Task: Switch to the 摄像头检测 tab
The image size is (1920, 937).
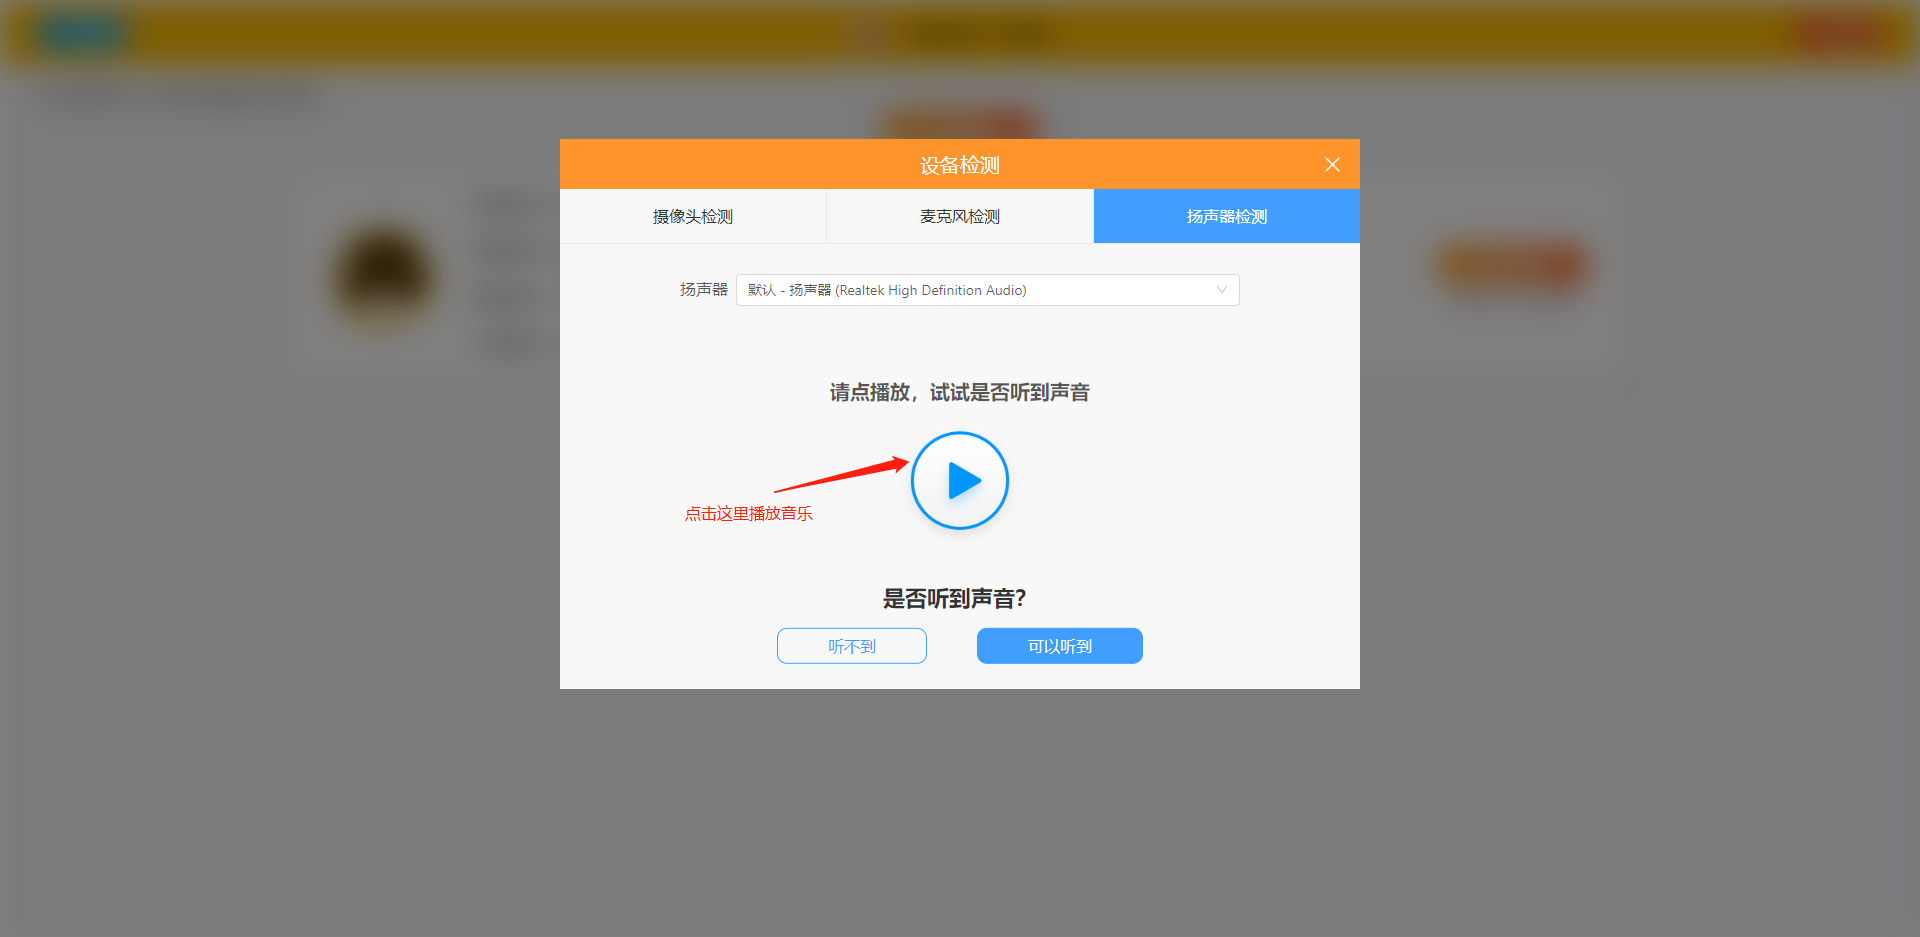Action: point(692,216)
